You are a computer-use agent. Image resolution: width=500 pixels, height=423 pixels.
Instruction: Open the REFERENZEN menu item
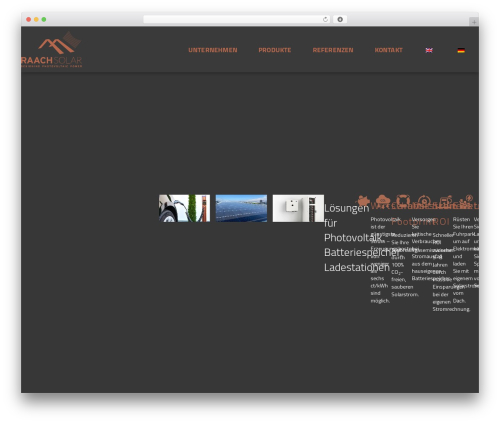point(333,50)
